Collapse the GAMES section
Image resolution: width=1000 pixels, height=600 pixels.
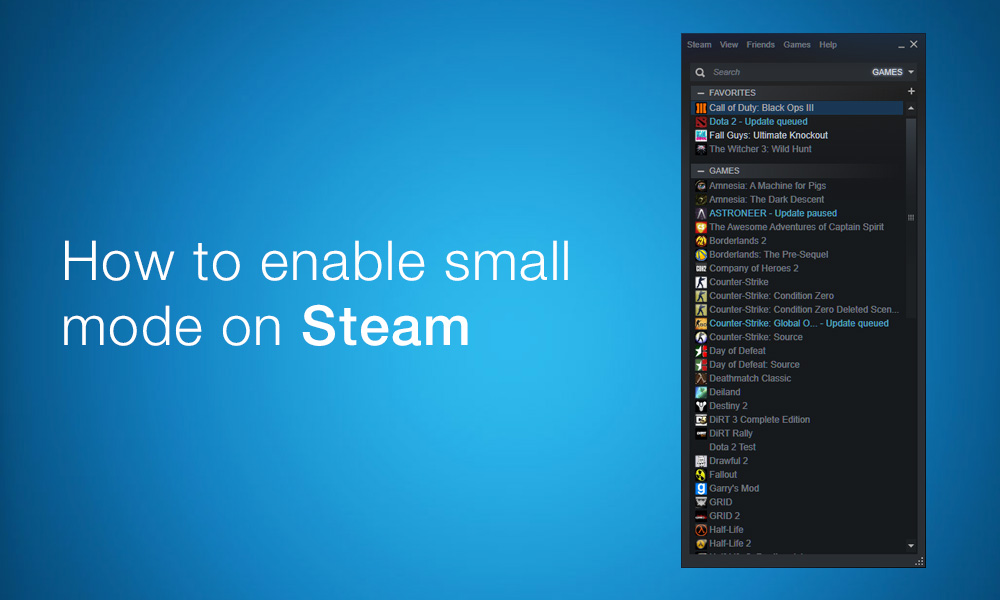coord(701,171)
